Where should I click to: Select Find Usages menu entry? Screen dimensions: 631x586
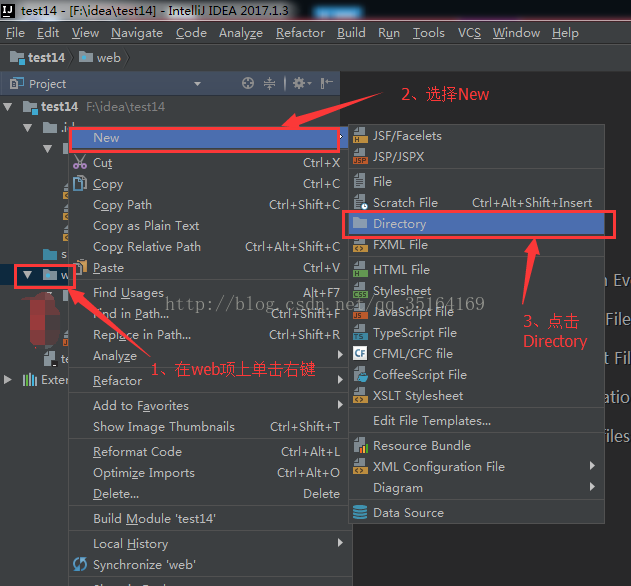click(x=208, y=293)
